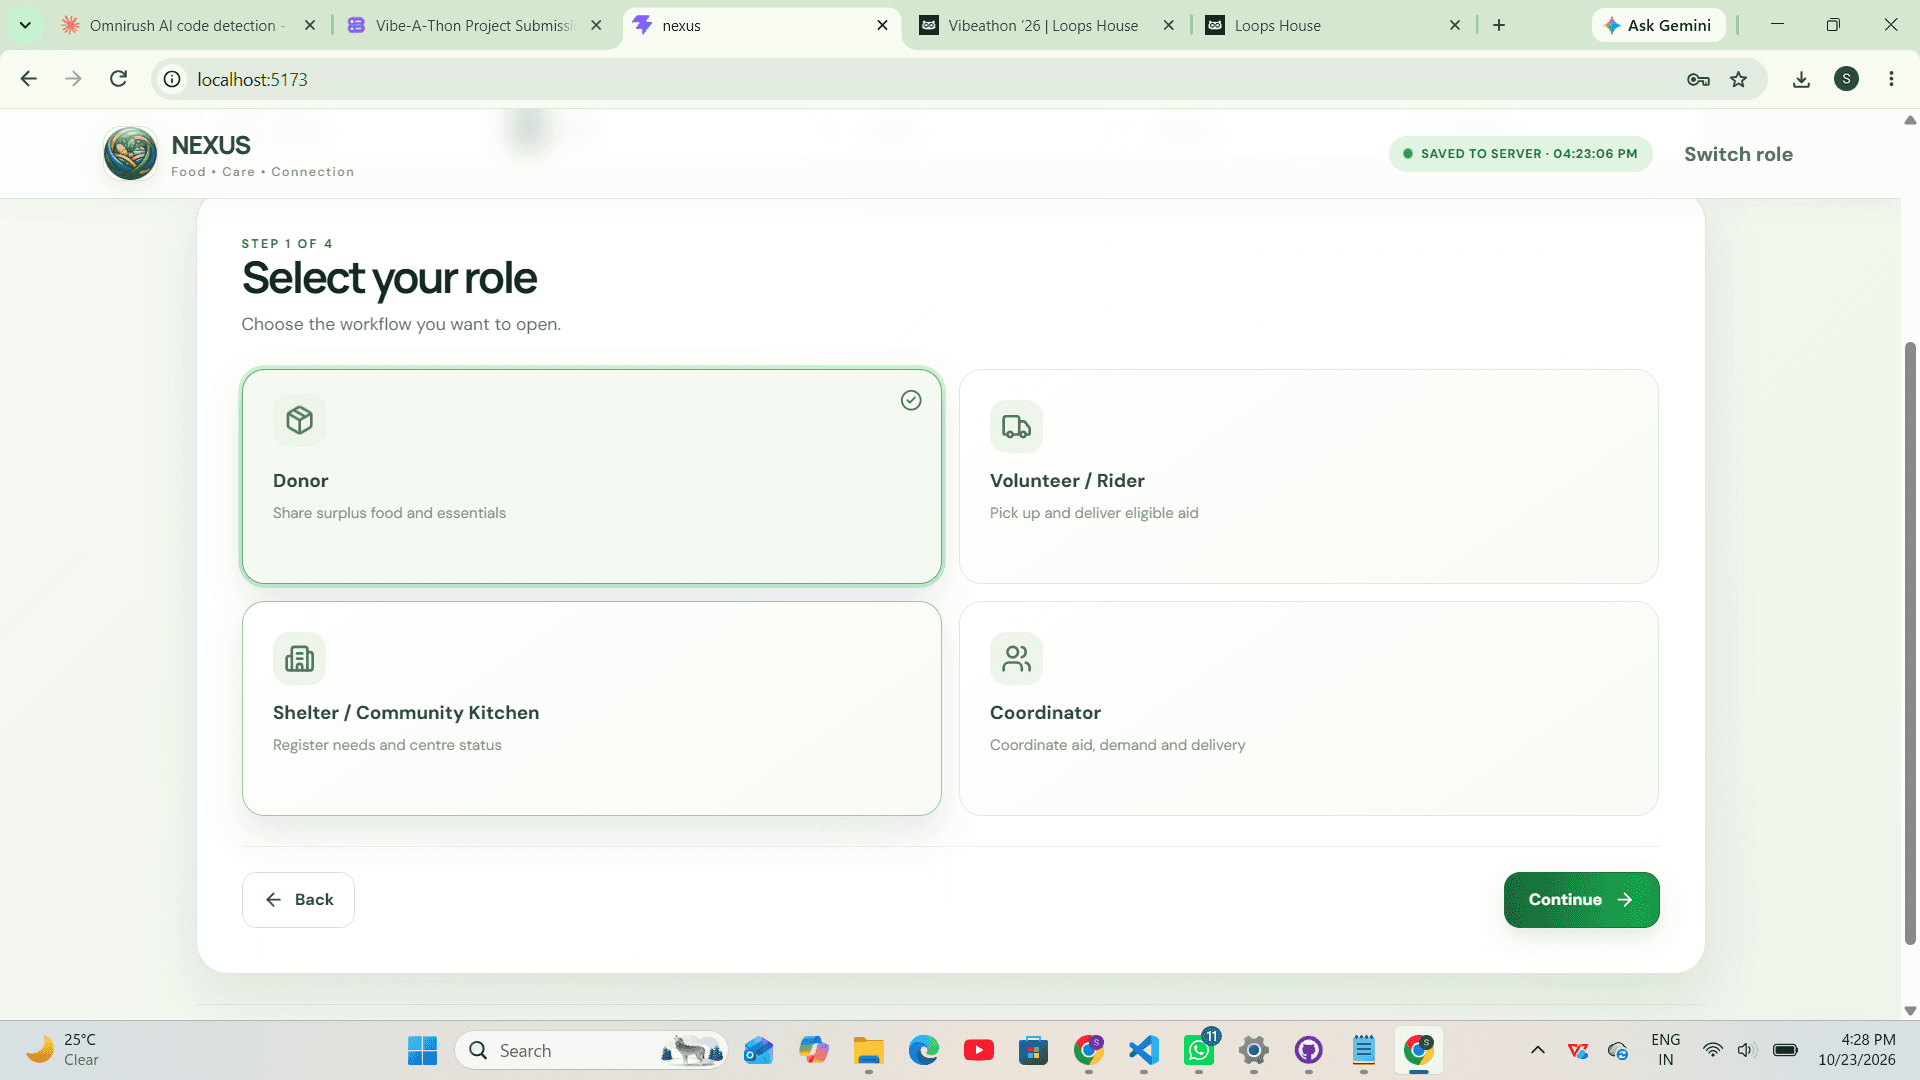Select the Donor role card
The image size is (1920, 1080).
591,477
